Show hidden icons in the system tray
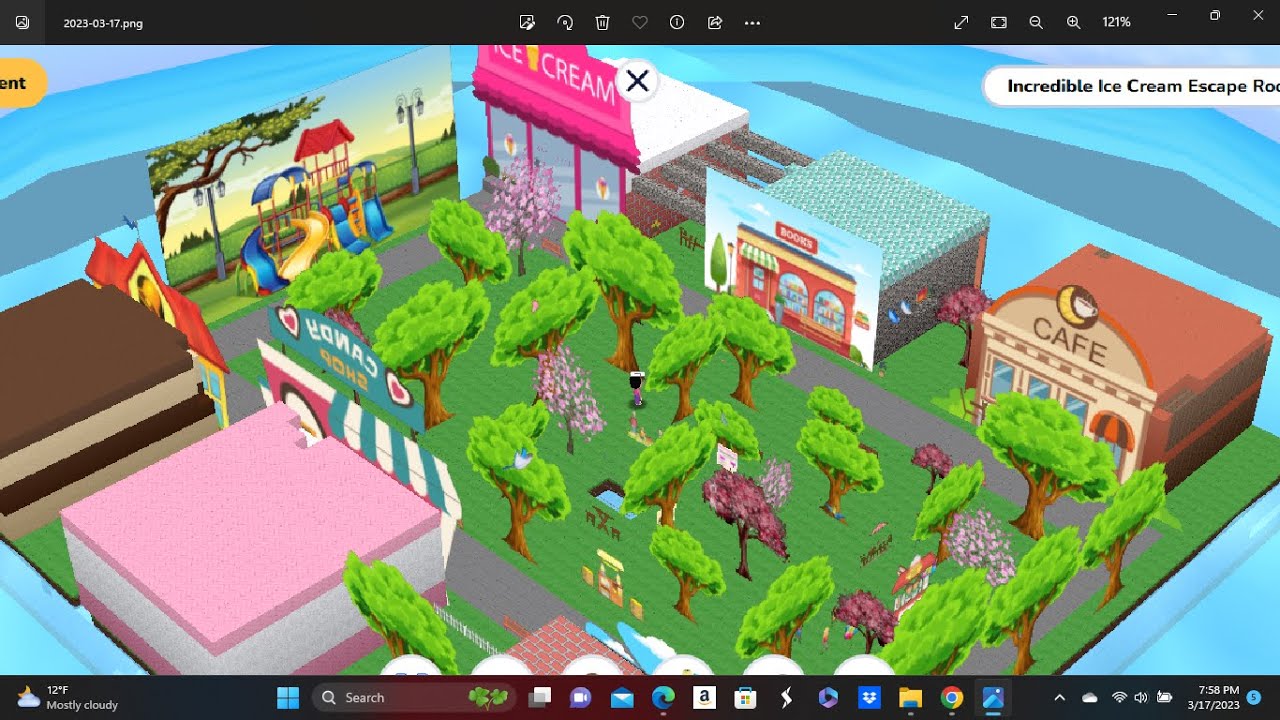Image resolution: width=1280 pixels, height=720 pixels. pyautogui.click(x=1060, y=697)
